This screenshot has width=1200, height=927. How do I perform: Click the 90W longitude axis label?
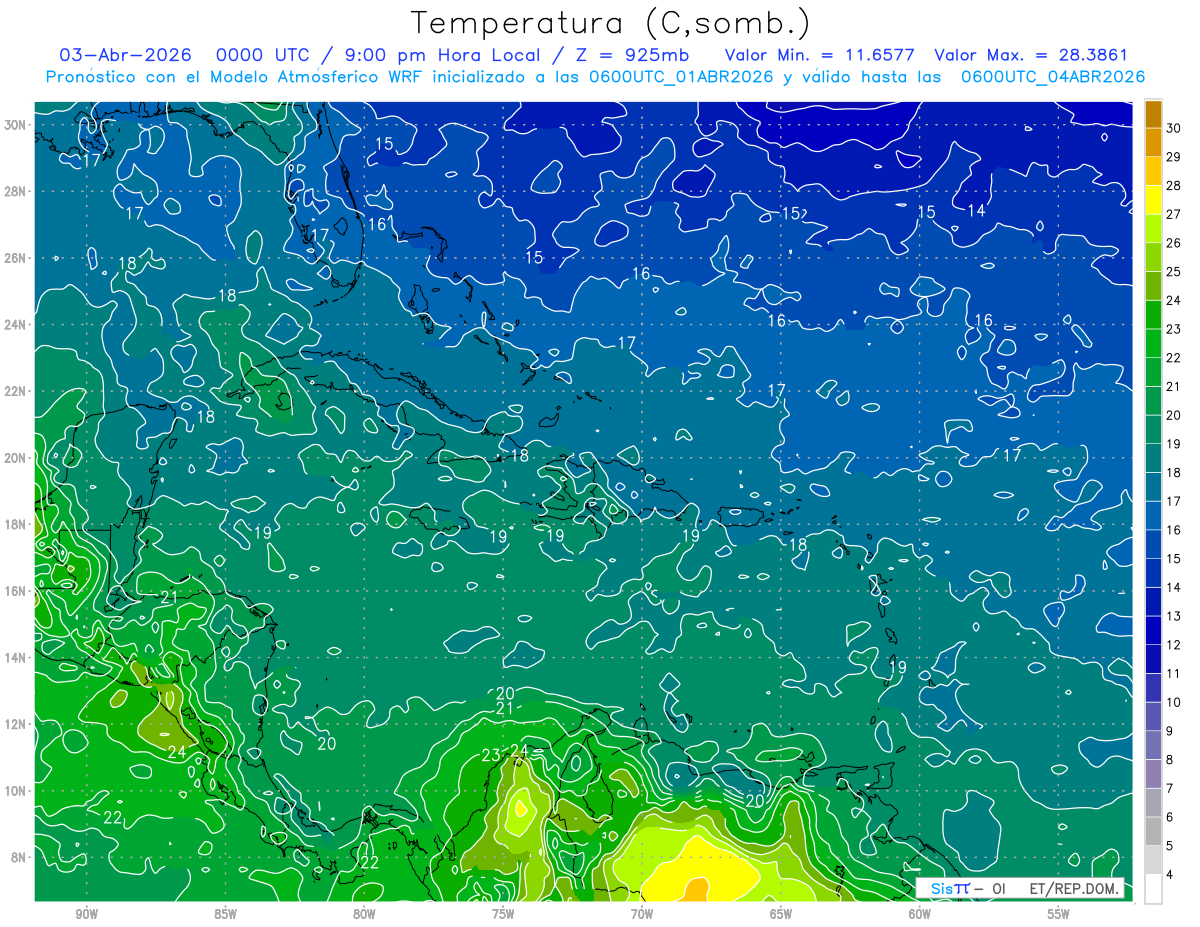(86, 914)
